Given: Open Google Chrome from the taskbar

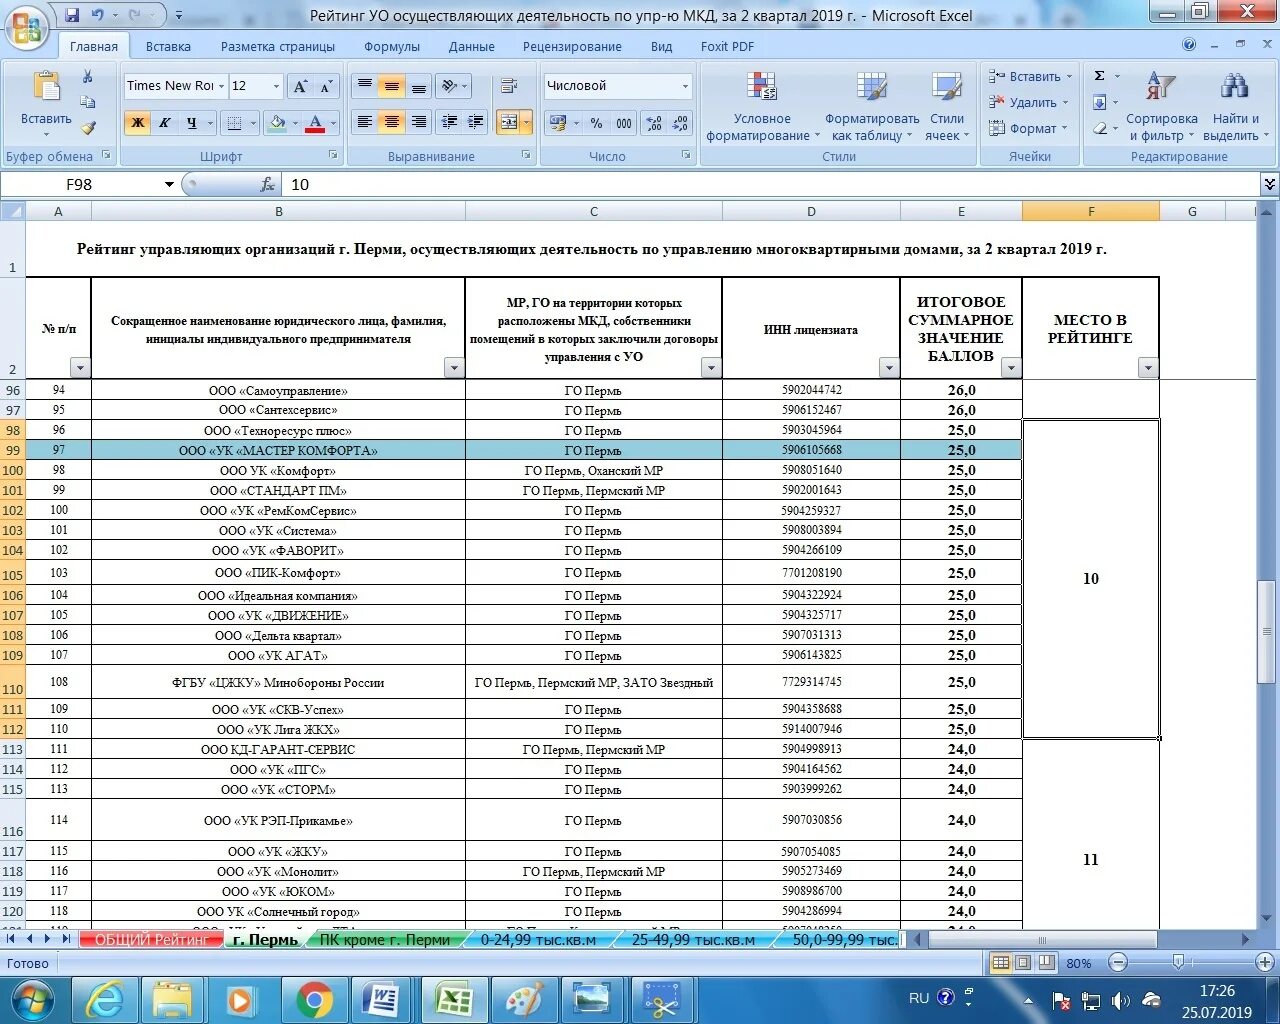Looking at the screenshot, I should (x=313, y=999).
